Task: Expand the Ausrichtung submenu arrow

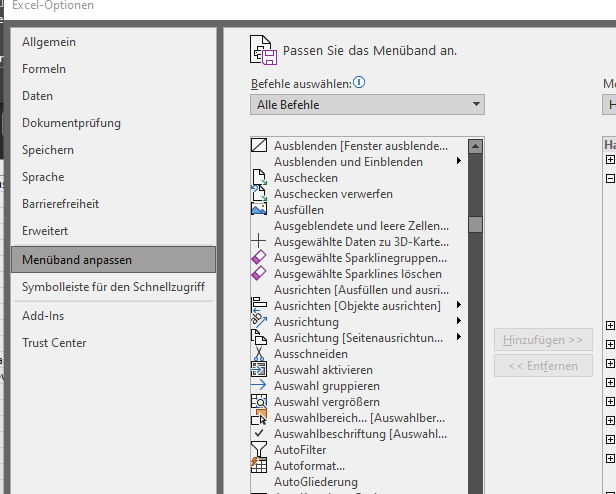Action: click(x=458, y=321)
